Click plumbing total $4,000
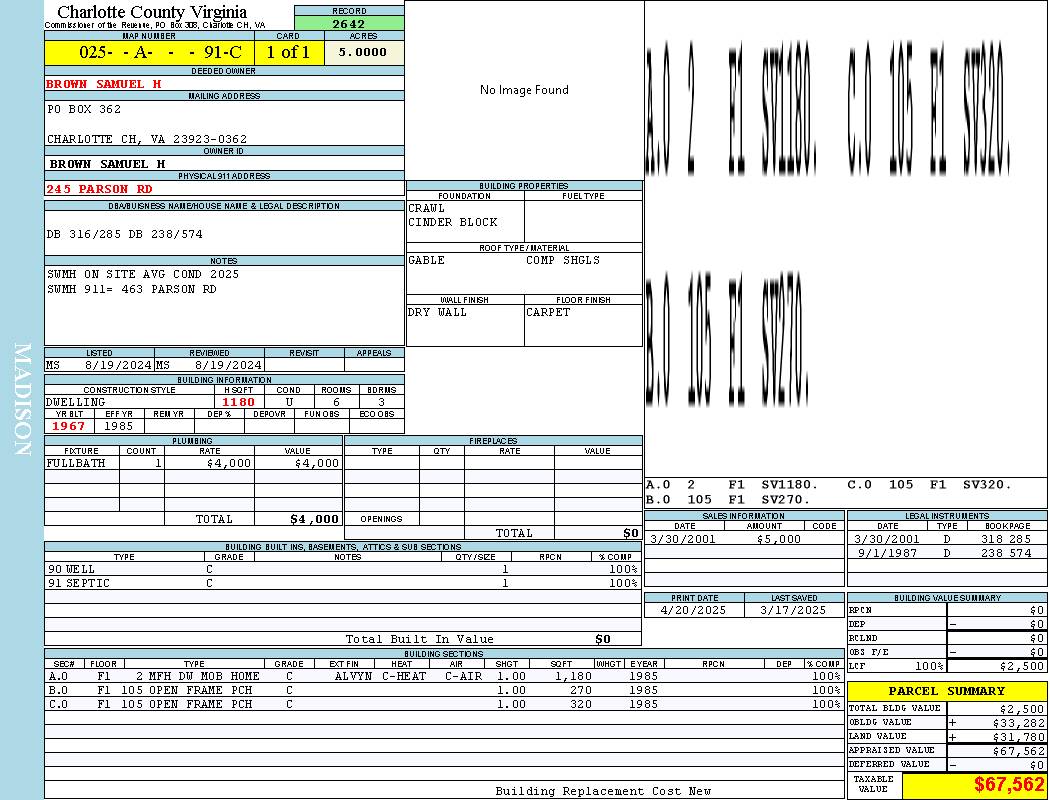The image size is (1050, 800). coord(315,519)
